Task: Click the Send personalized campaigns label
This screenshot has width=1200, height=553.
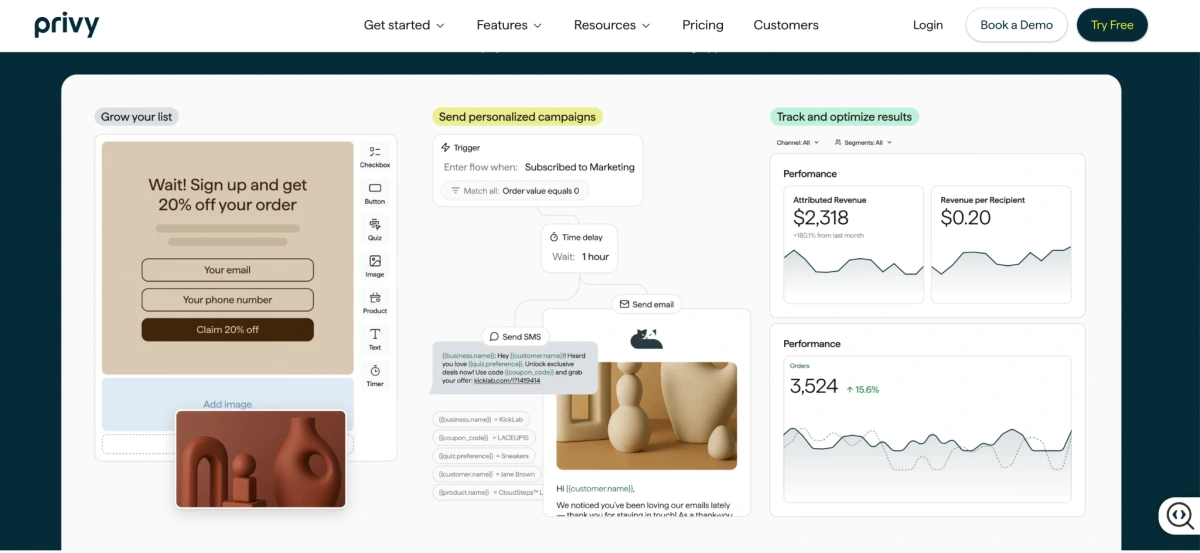Action: click(517, 117)
